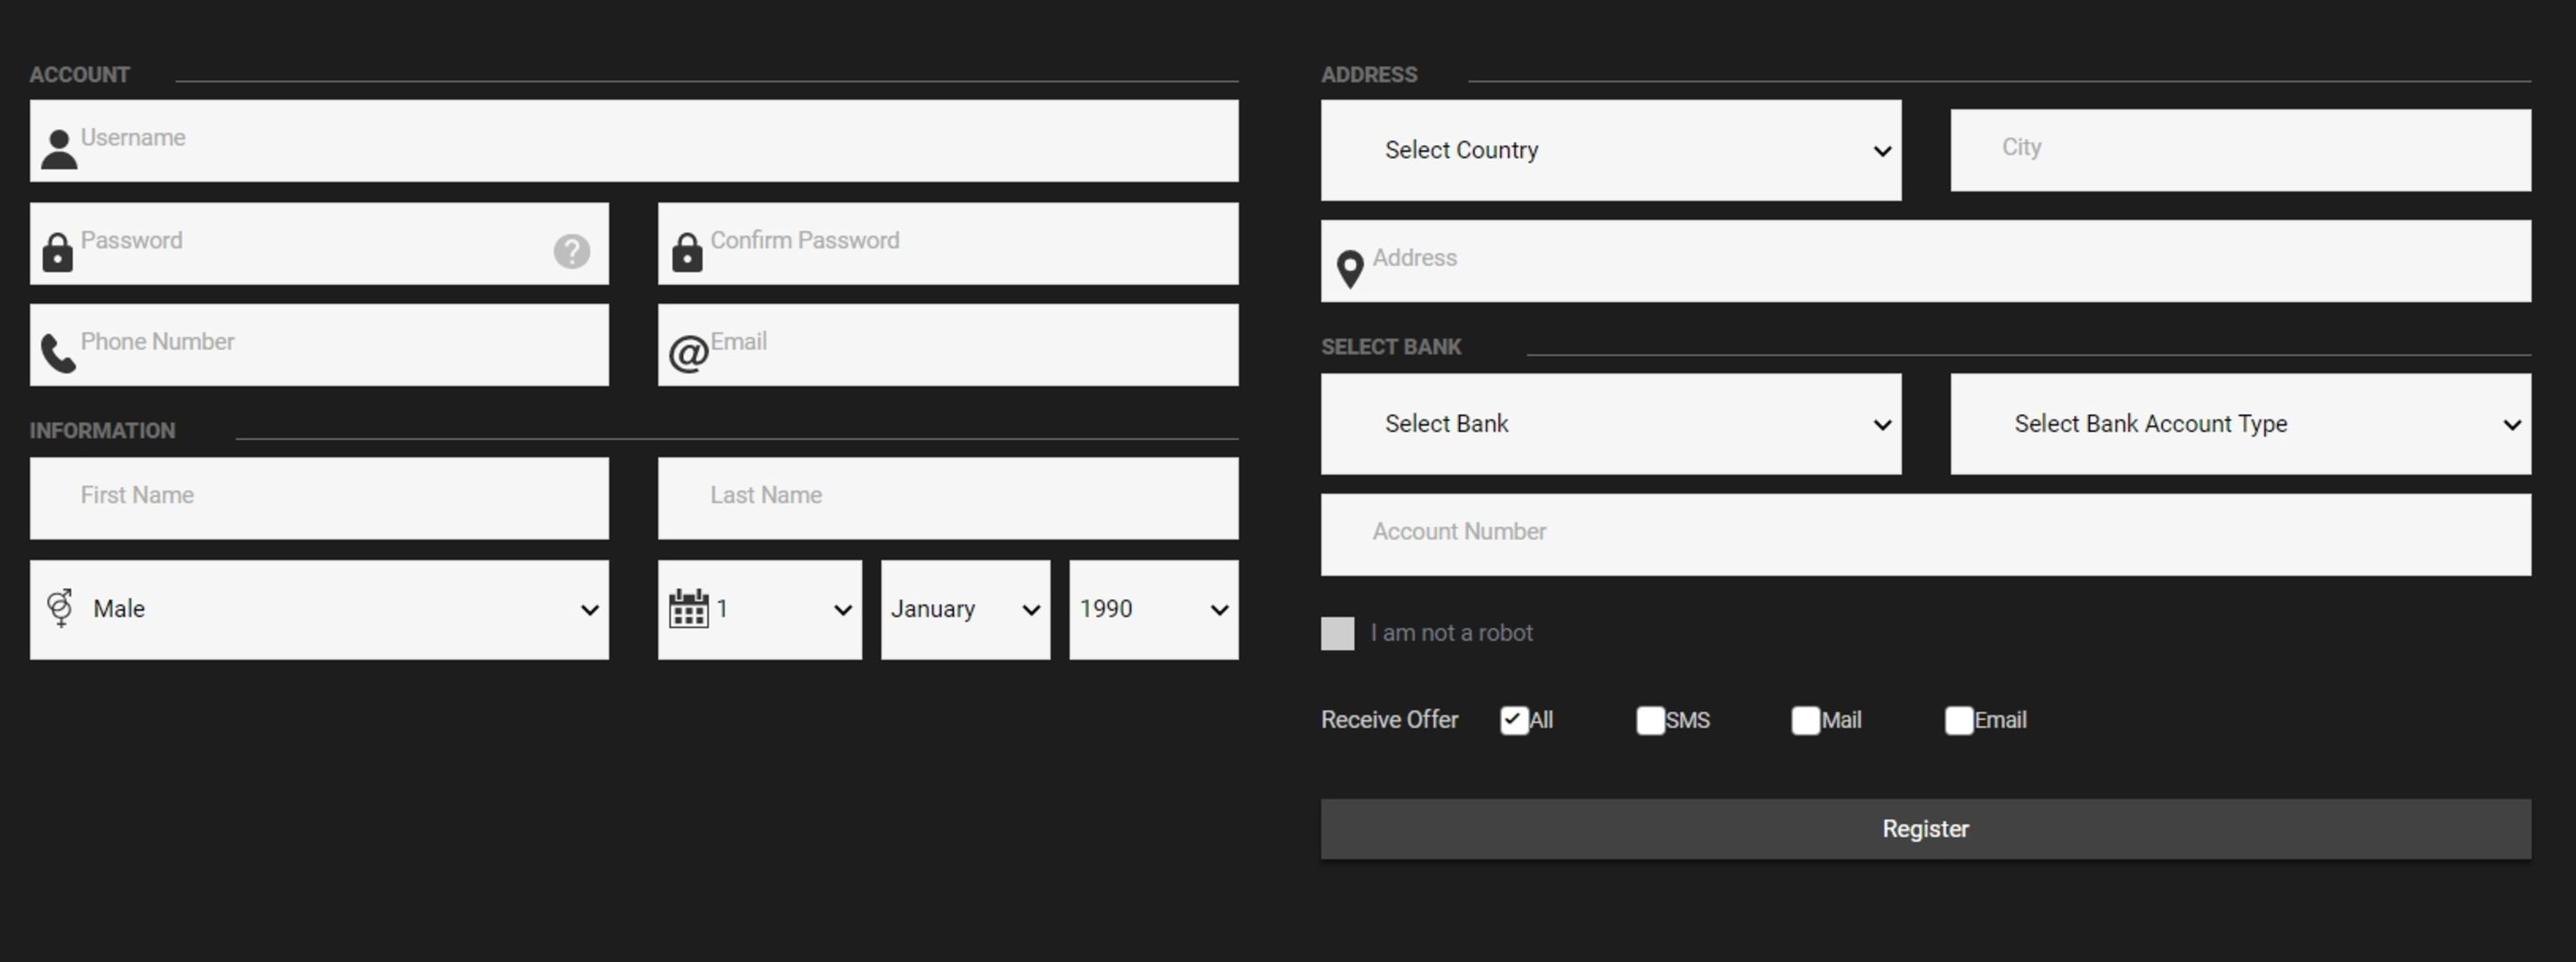Click the email at-sign icon
The height and width of the screenshot is (962, 2576).
coord(687,346)
